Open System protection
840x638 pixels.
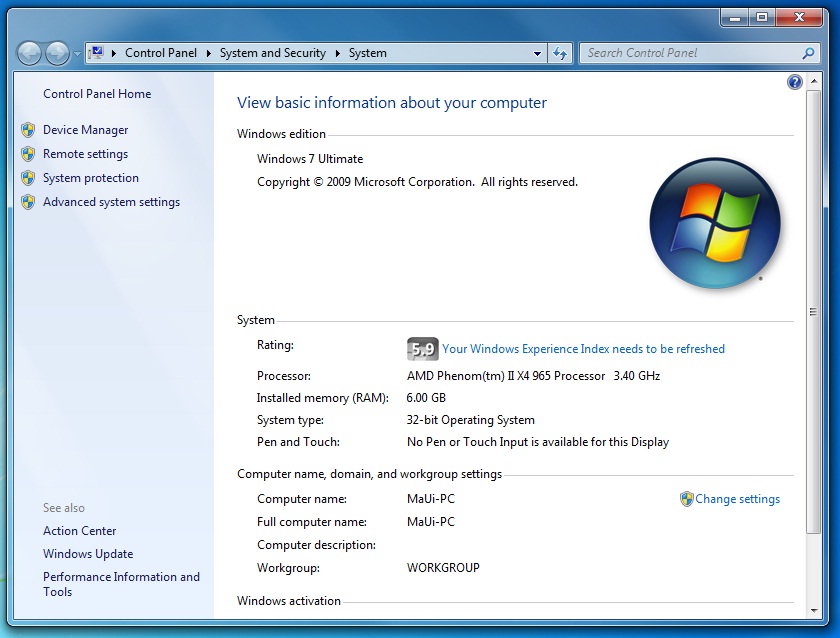tap(91, 178)
